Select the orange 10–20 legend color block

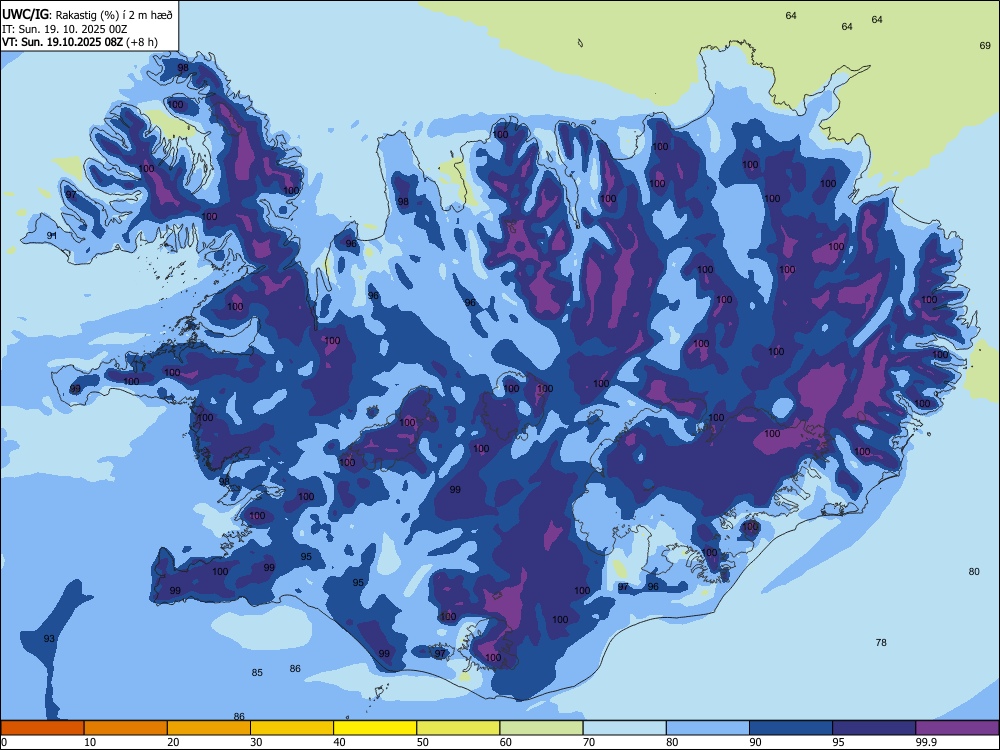tap(126, 728)
